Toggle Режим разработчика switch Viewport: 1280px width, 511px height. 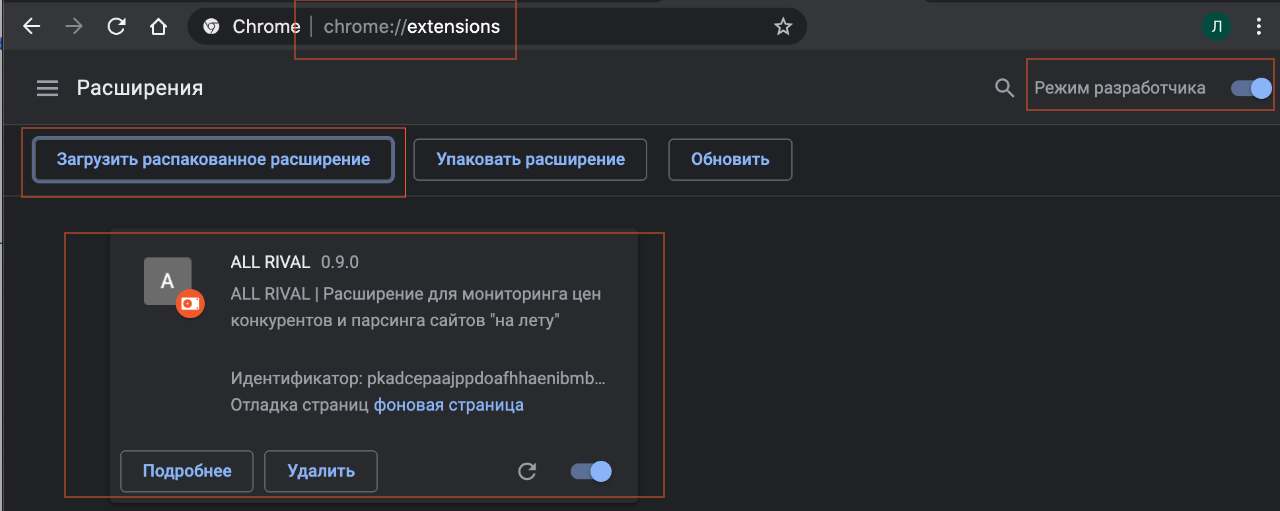(1251, 88)
